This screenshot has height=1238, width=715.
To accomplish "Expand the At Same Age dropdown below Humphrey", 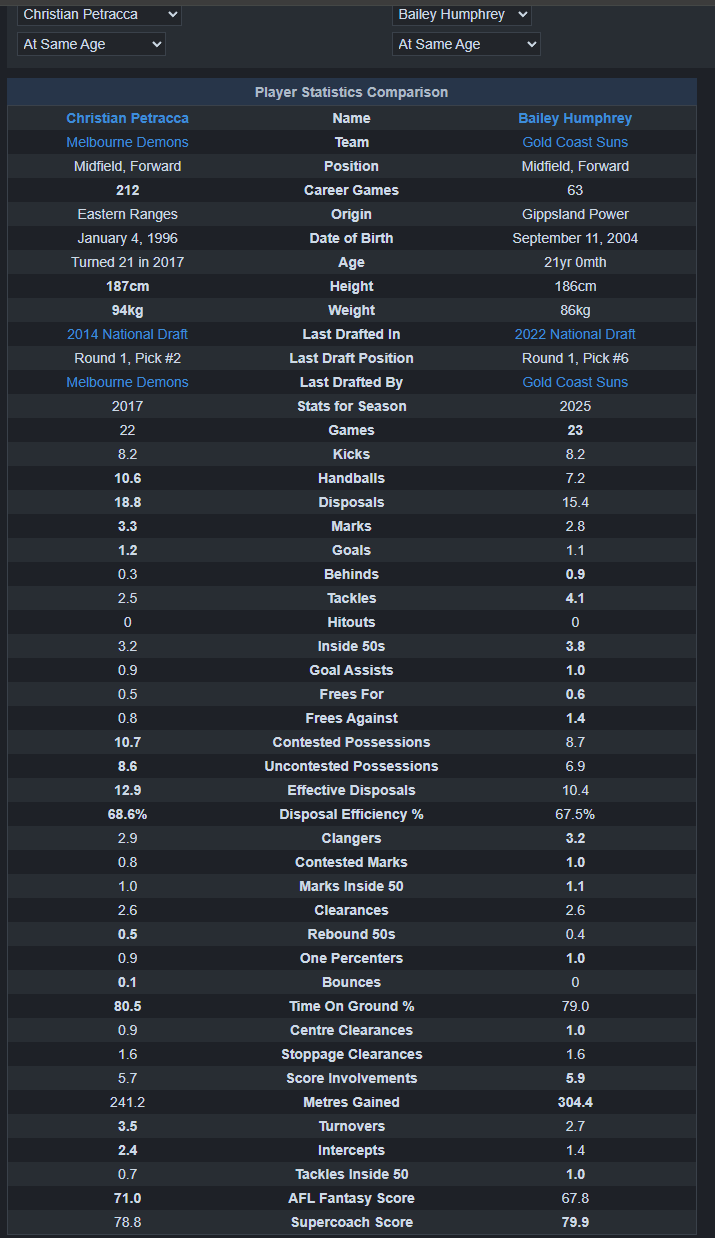I will [466, 44].
